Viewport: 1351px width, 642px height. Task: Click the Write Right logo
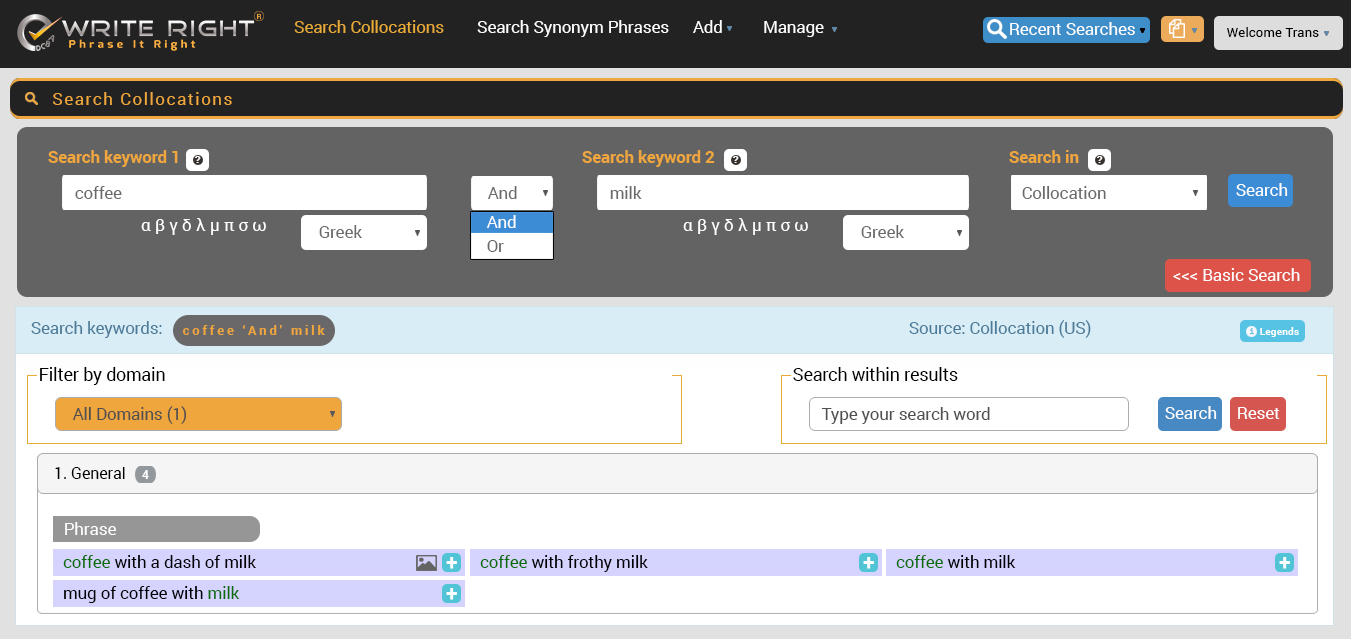click(x=140, y=32)
